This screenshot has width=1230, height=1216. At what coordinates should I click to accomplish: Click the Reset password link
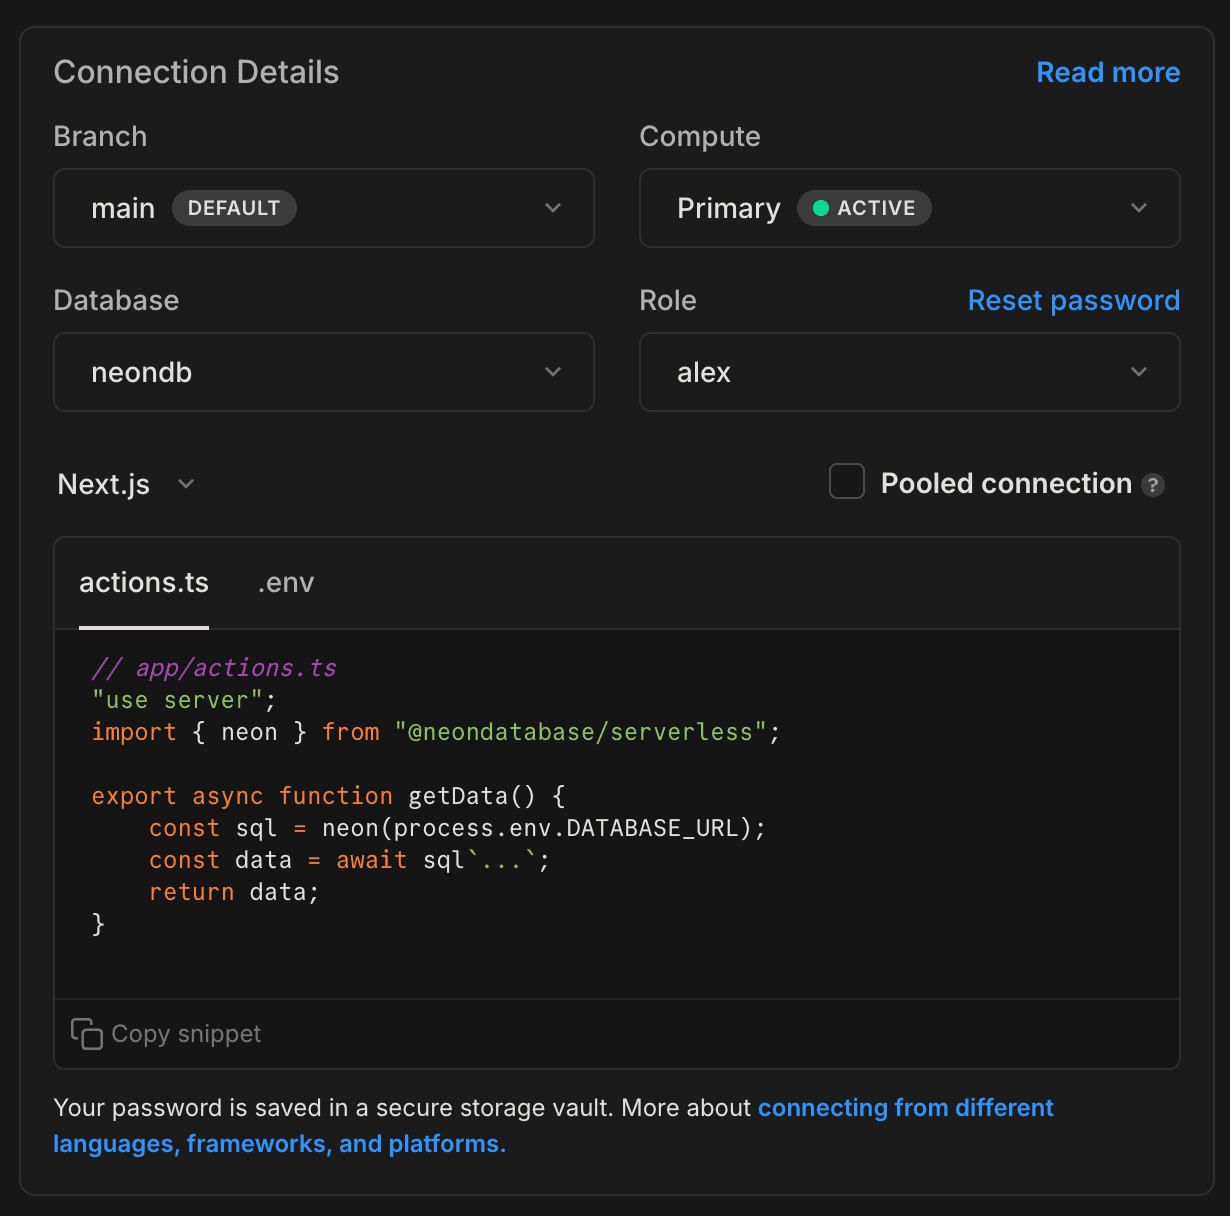[x=1073, y=300]
